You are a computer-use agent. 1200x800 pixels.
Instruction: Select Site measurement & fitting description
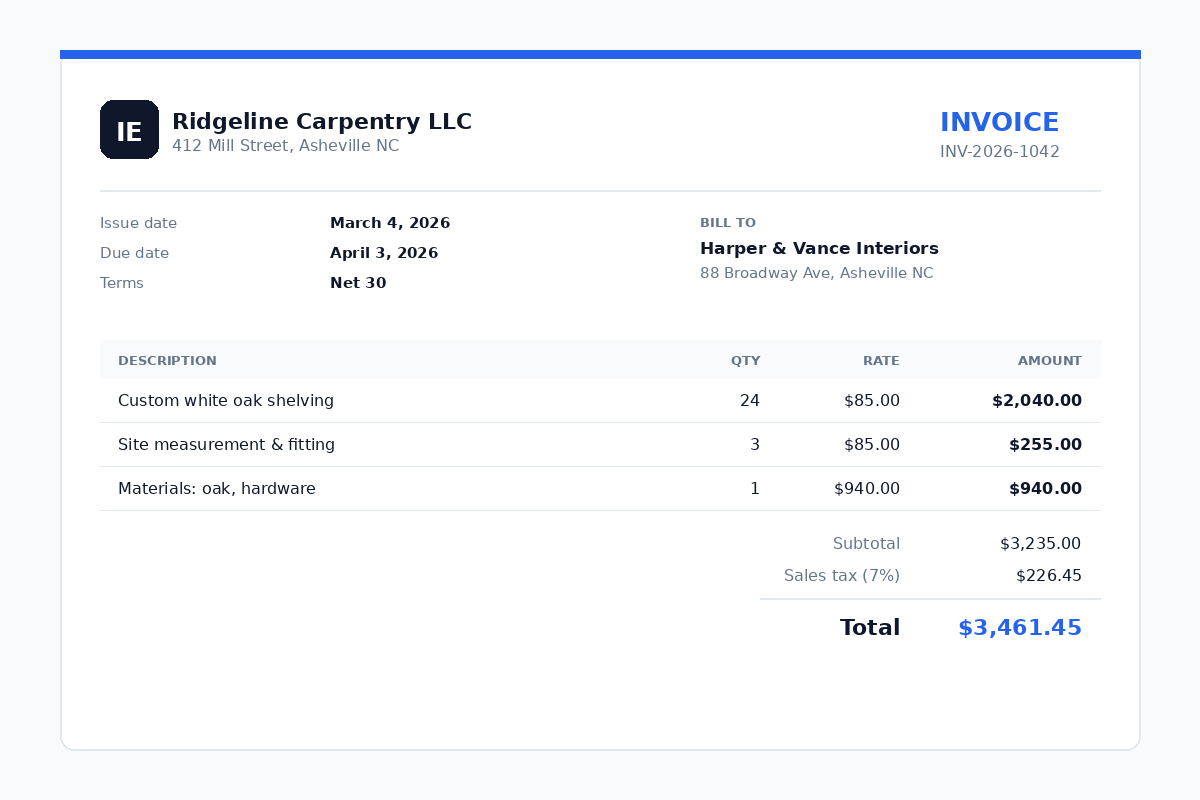pos(226,445)
